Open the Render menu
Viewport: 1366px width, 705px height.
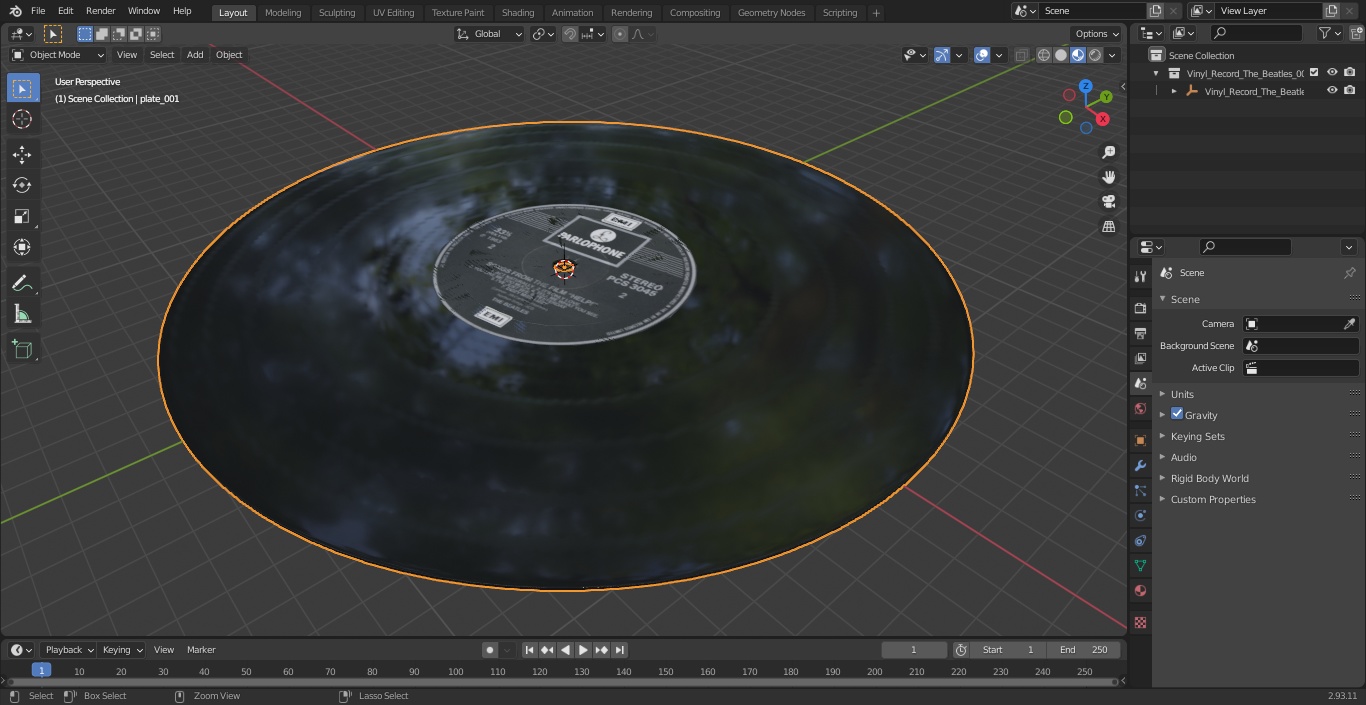coord(100,11)
